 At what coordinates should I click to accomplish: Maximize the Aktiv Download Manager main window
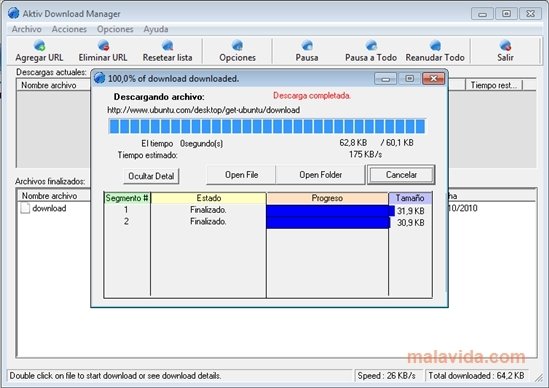[x=506, y=14]
